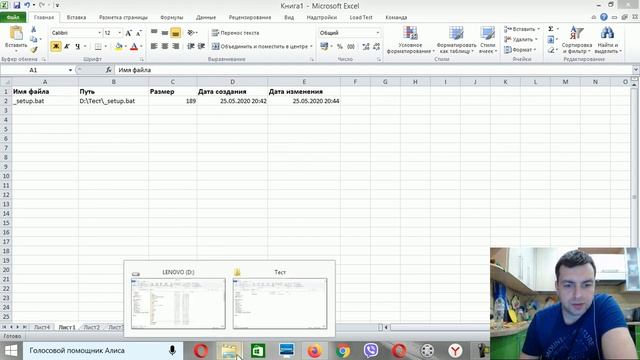Viewport: 640px width, 360px height.
Task: Open the insert function fx button
Action: [108, 70]
